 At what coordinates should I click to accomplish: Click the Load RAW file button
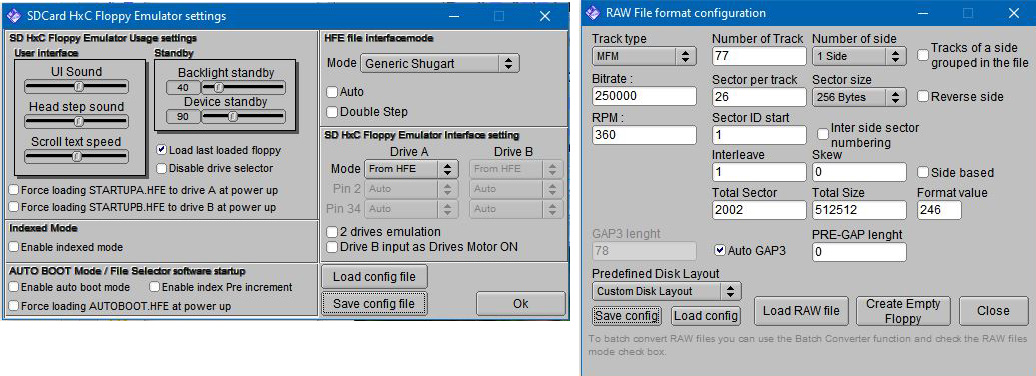click(801, 311)
